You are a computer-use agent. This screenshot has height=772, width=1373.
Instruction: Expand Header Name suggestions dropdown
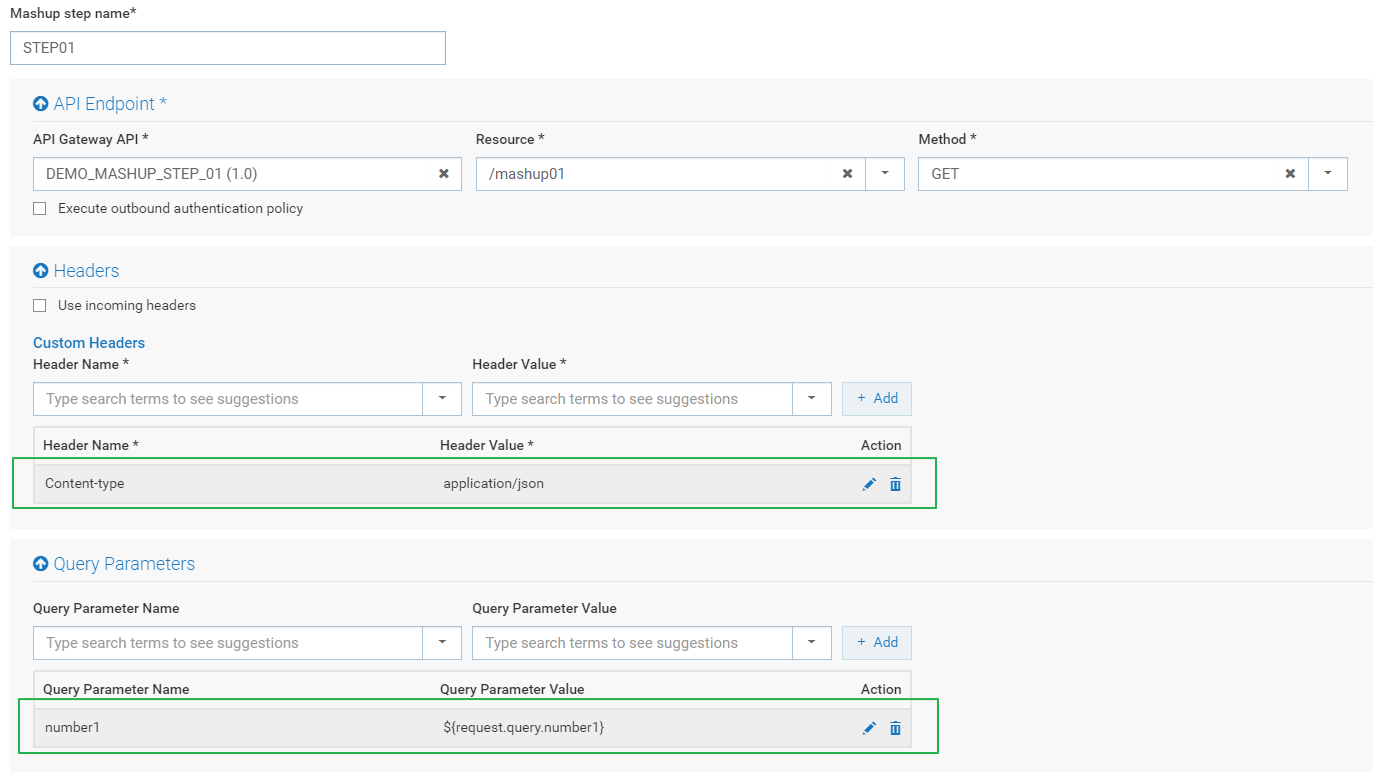coord(442,399)
